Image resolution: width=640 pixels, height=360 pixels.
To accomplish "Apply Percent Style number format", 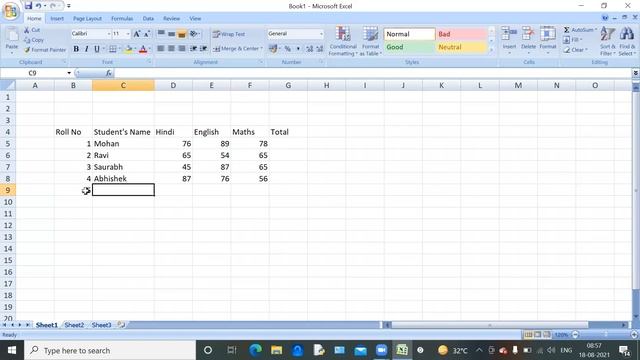I will coord(288,49).
